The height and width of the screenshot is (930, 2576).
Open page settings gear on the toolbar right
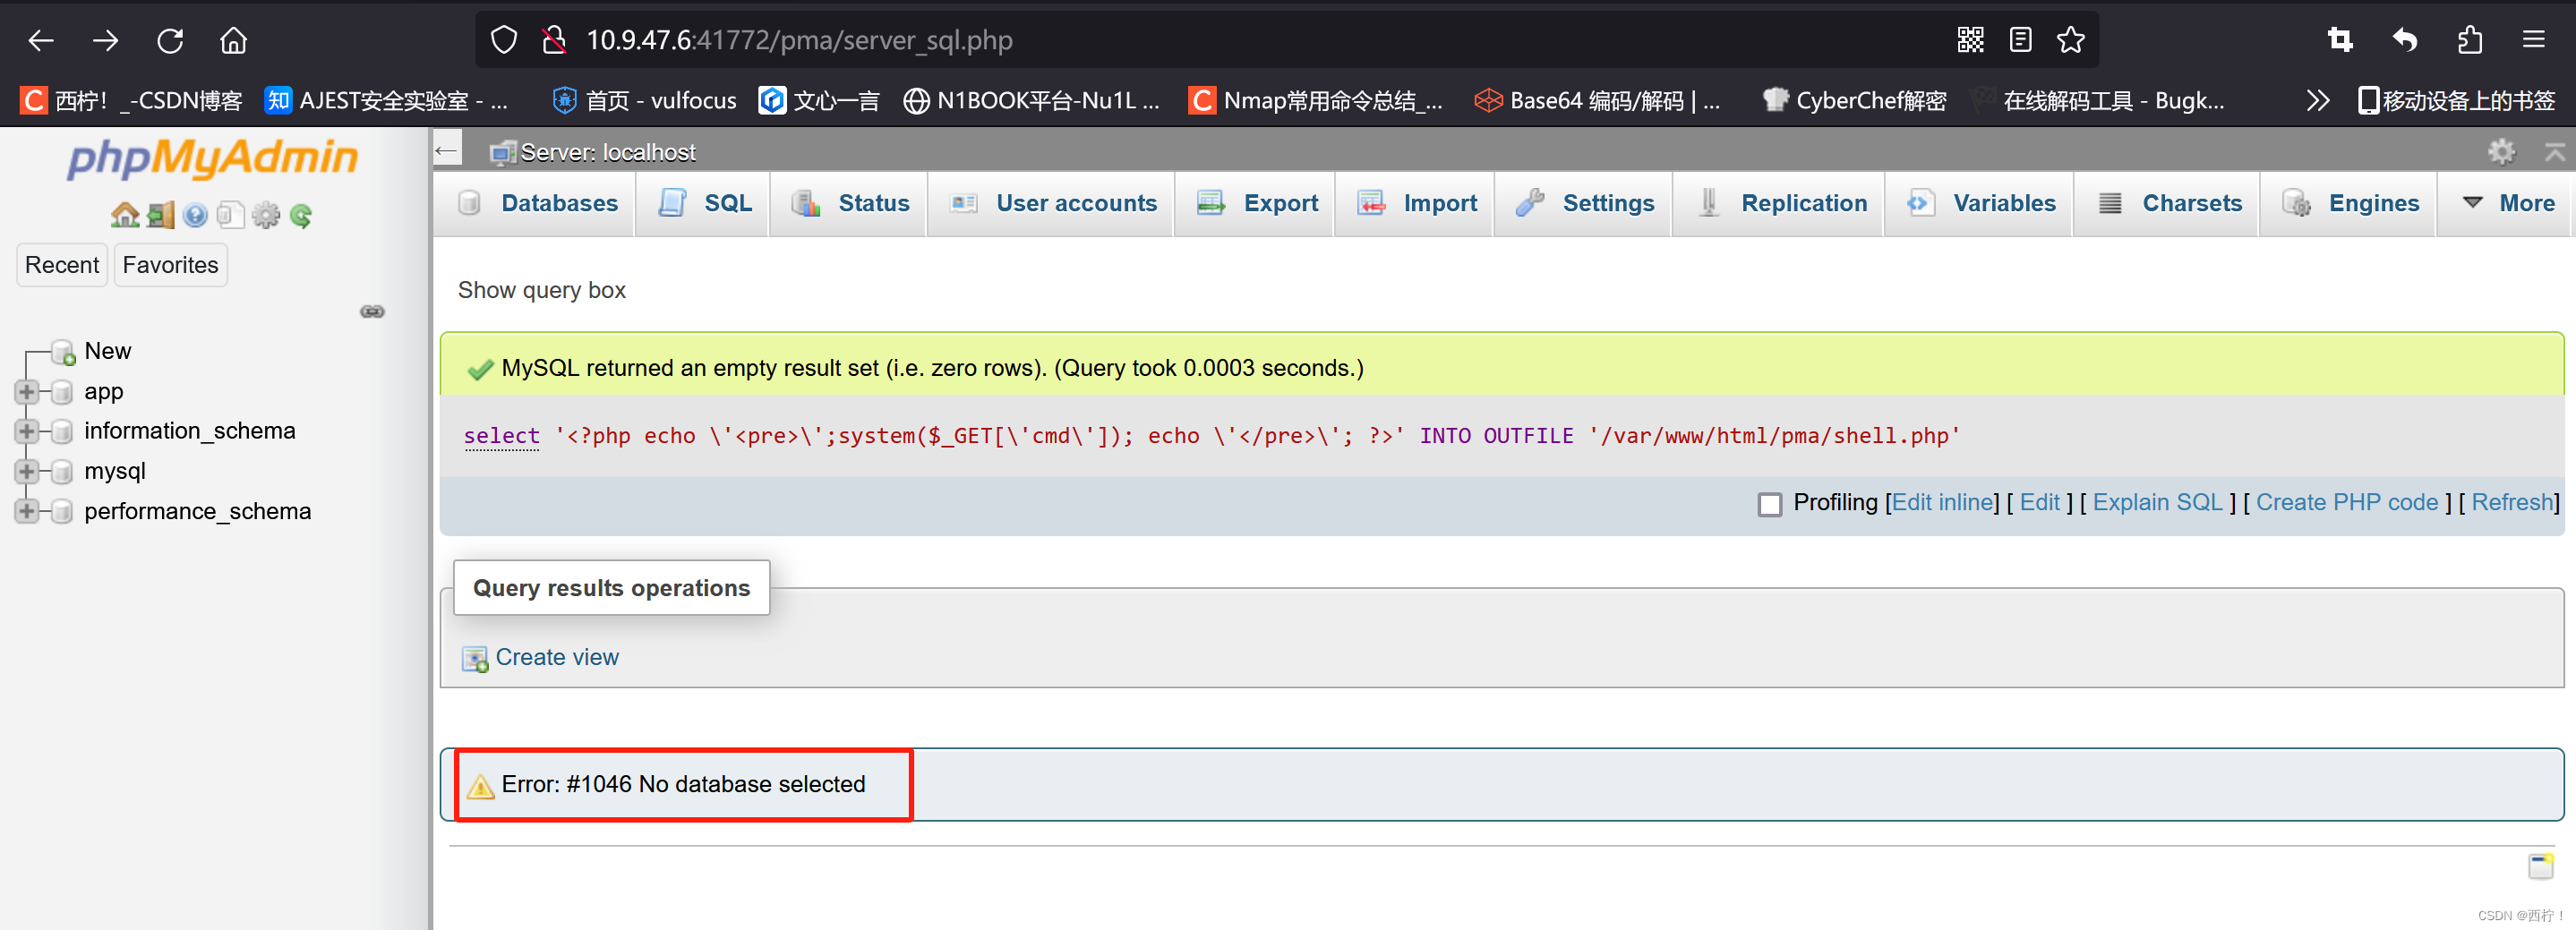point(2502,151)
